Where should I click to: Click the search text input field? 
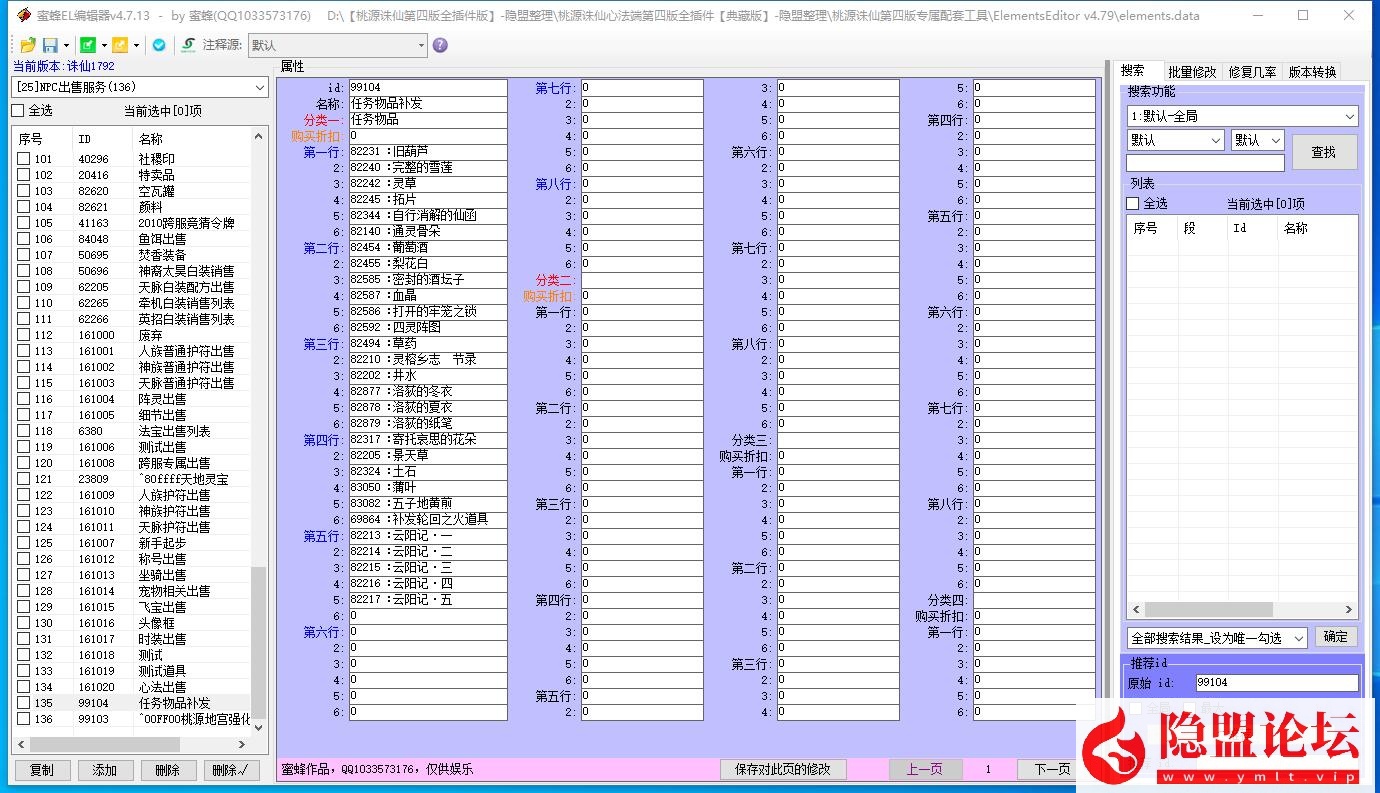click(1205, 163)
